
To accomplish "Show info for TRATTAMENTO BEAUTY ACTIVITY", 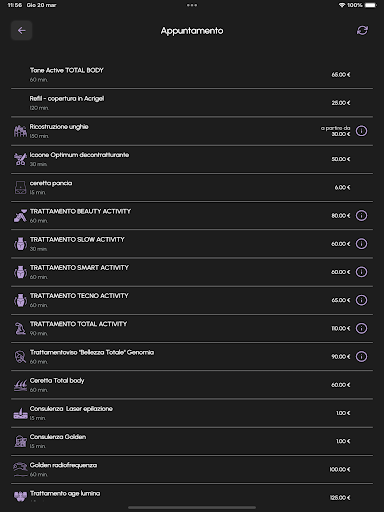I will 361,216.
